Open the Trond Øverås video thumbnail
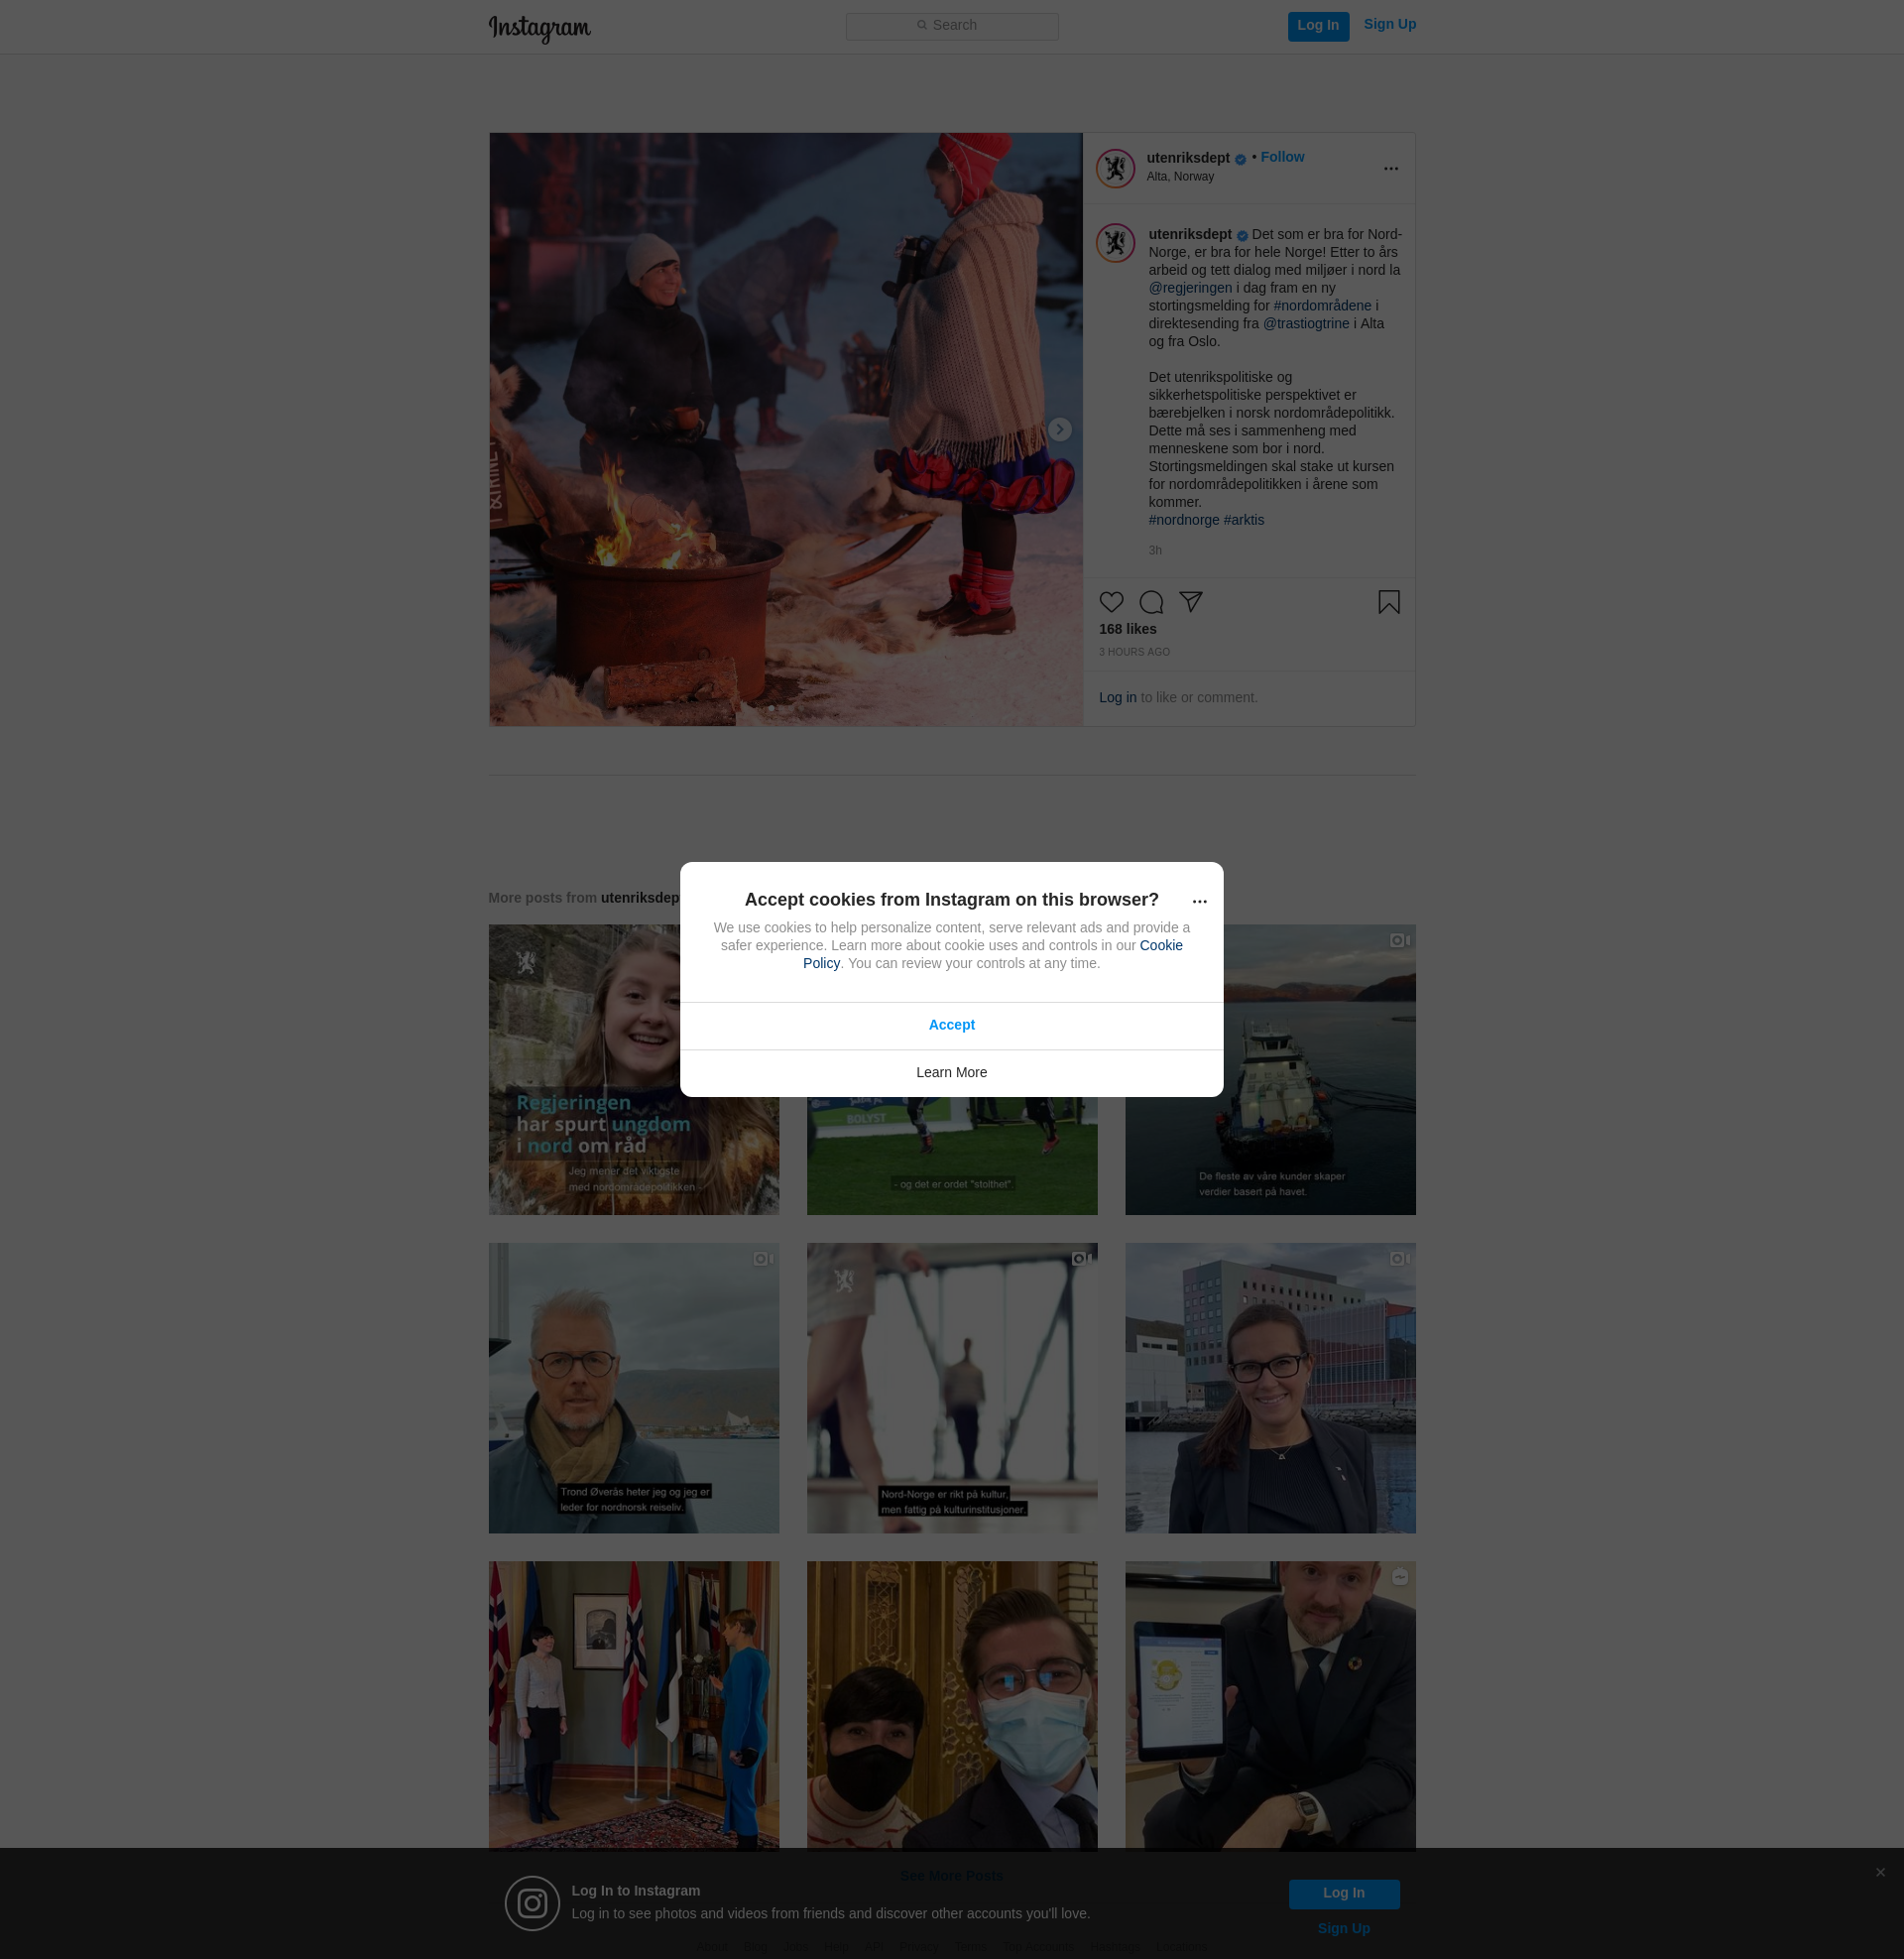Screen dimensions: 1904x1959 (x=633, y=1388)
